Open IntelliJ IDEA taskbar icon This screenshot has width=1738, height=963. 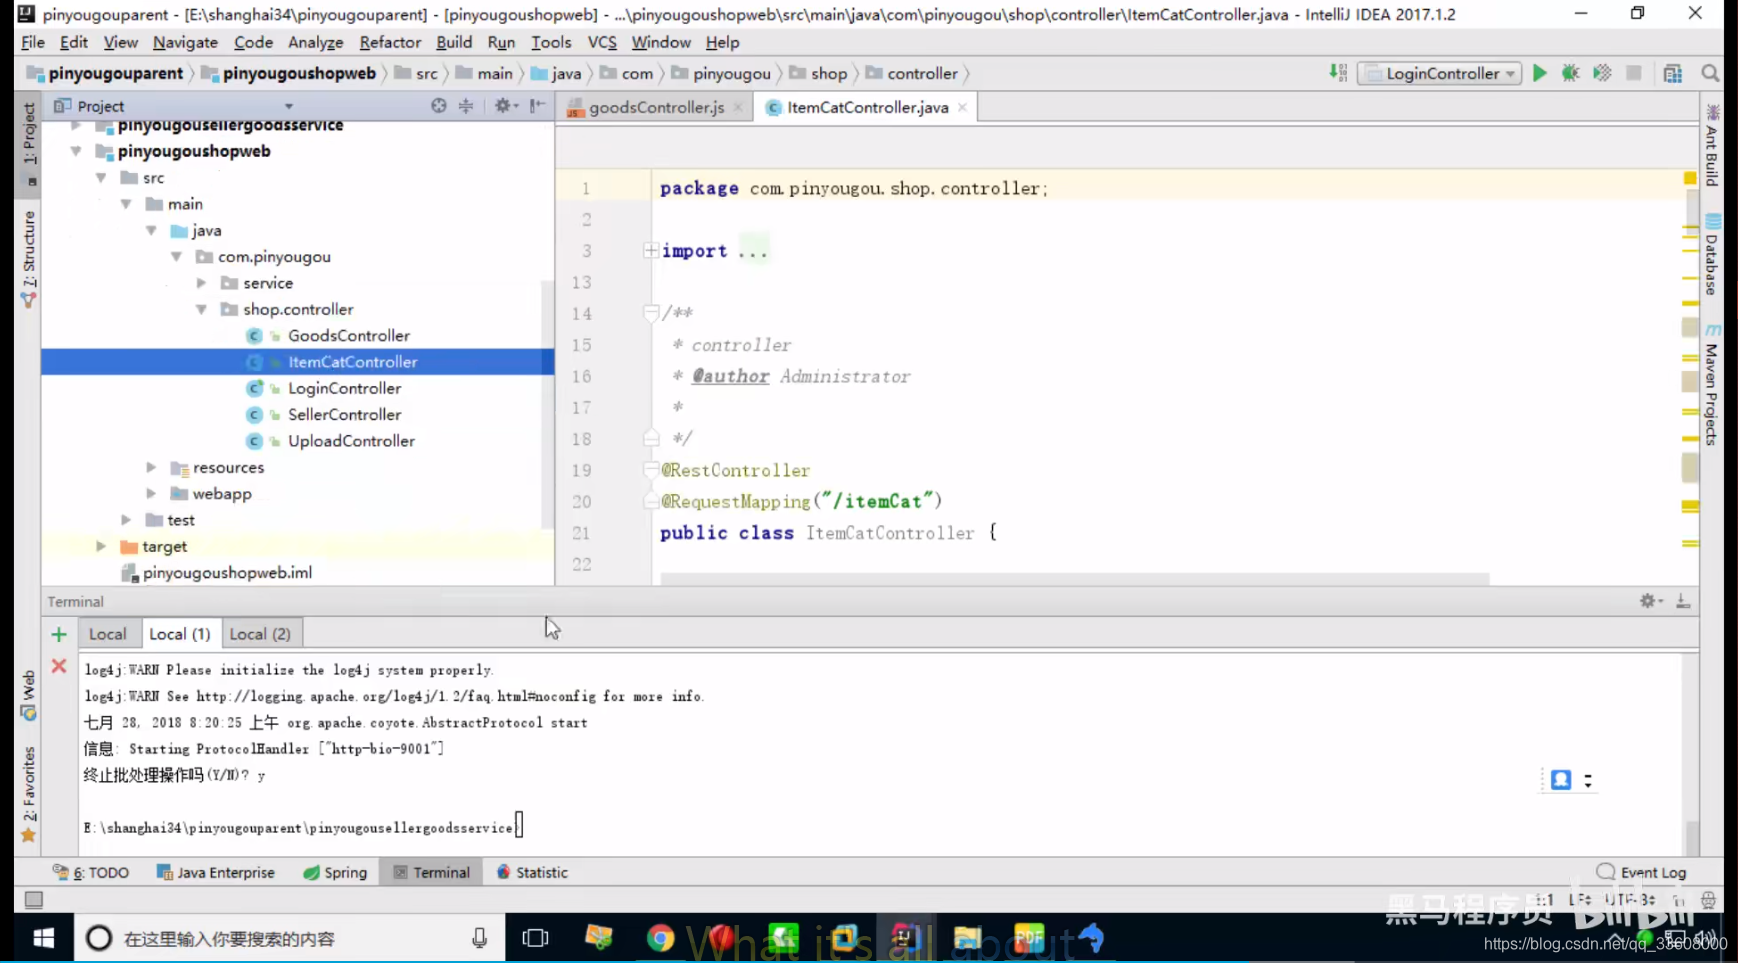pos(906,938)
